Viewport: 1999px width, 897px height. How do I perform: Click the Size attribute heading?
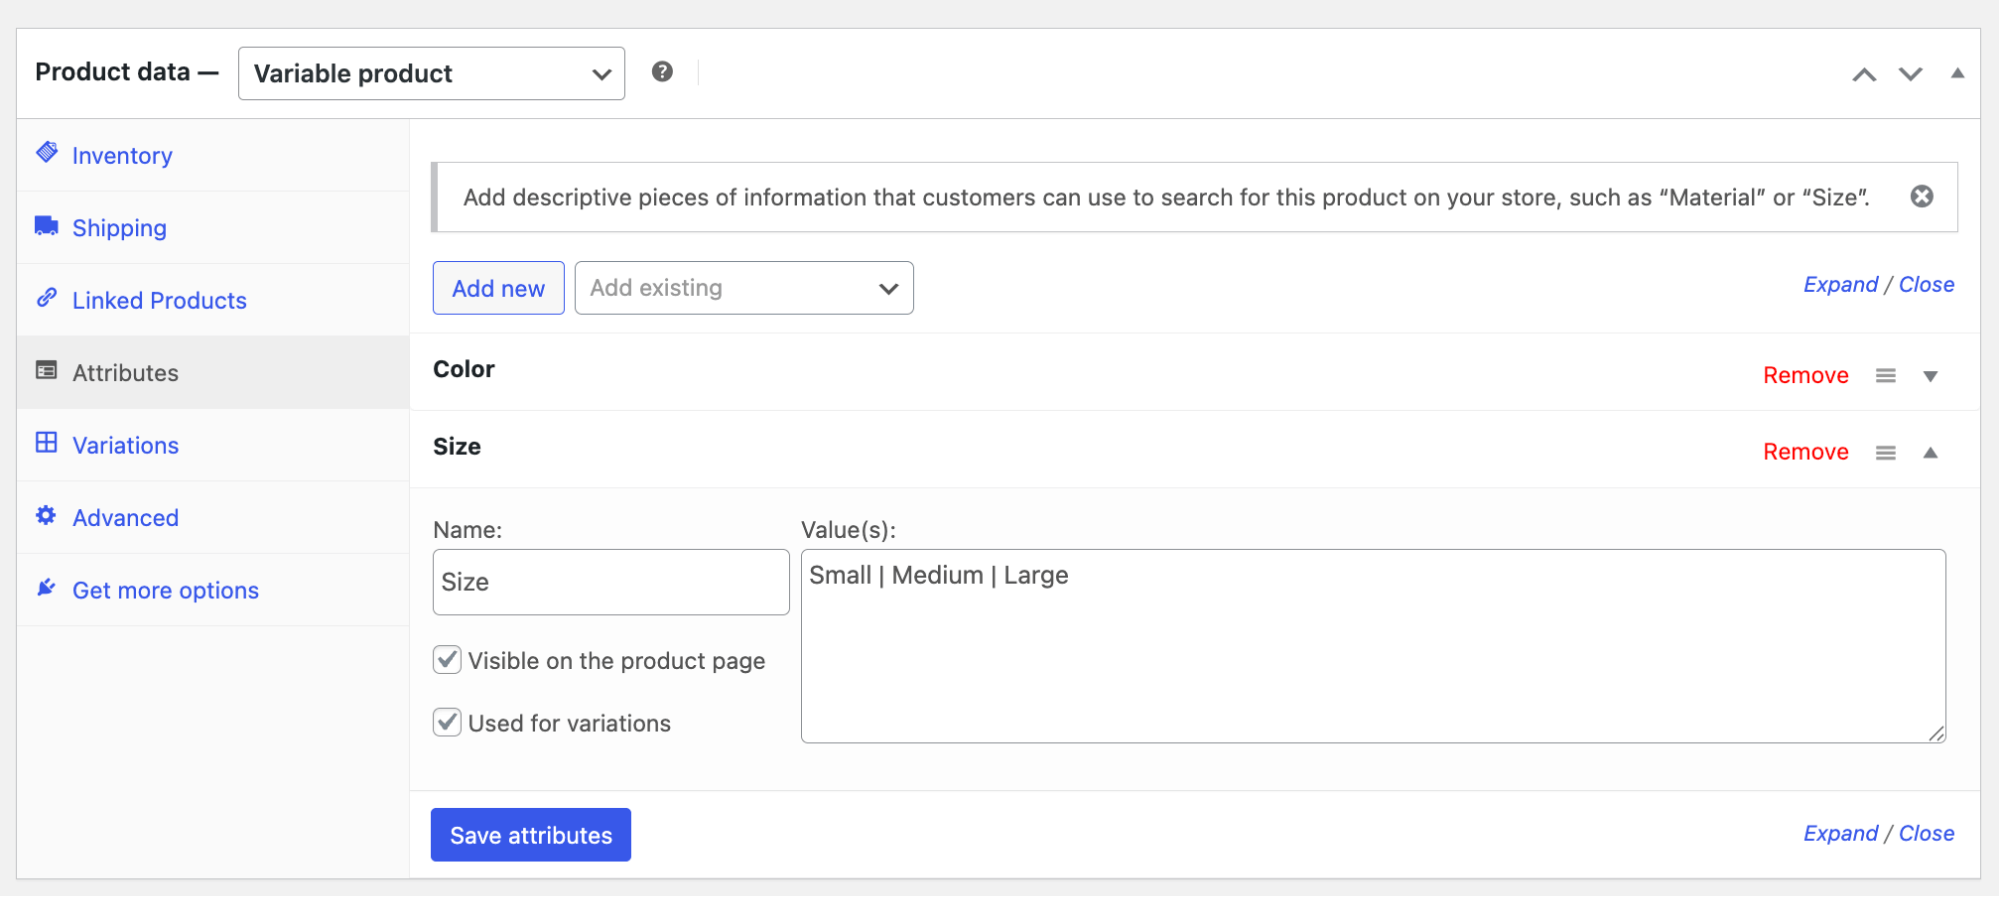tap(457, 447)
